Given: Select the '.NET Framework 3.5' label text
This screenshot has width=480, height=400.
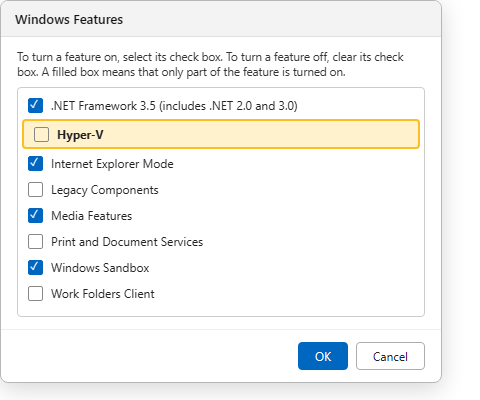Looking at the screenshot, I should click(174, 106).
